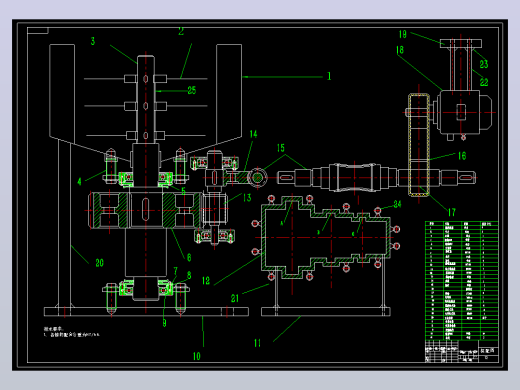Click callout number 12 label
Viewport: 520px width, 390px height.
tap(206, 281)
